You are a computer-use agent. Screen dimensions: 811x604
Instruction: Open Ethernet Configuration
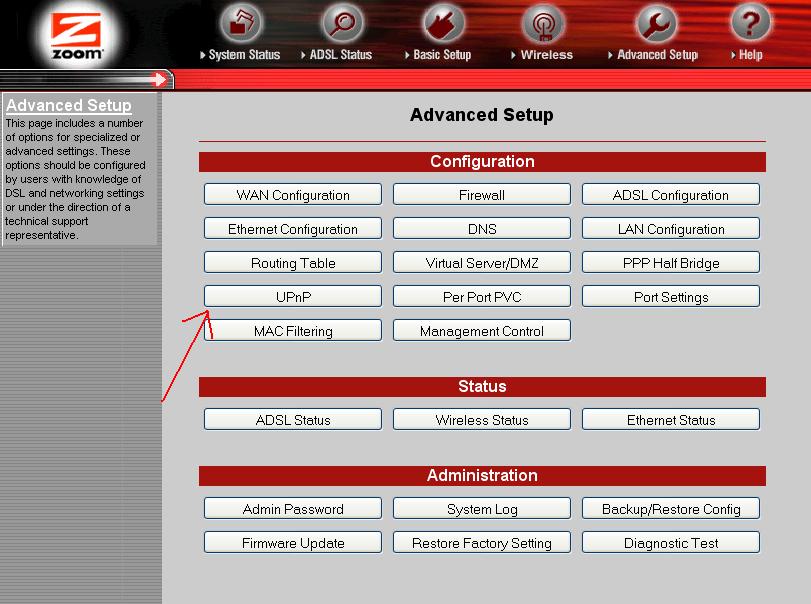pyautogui.click(x=293, y=229)
